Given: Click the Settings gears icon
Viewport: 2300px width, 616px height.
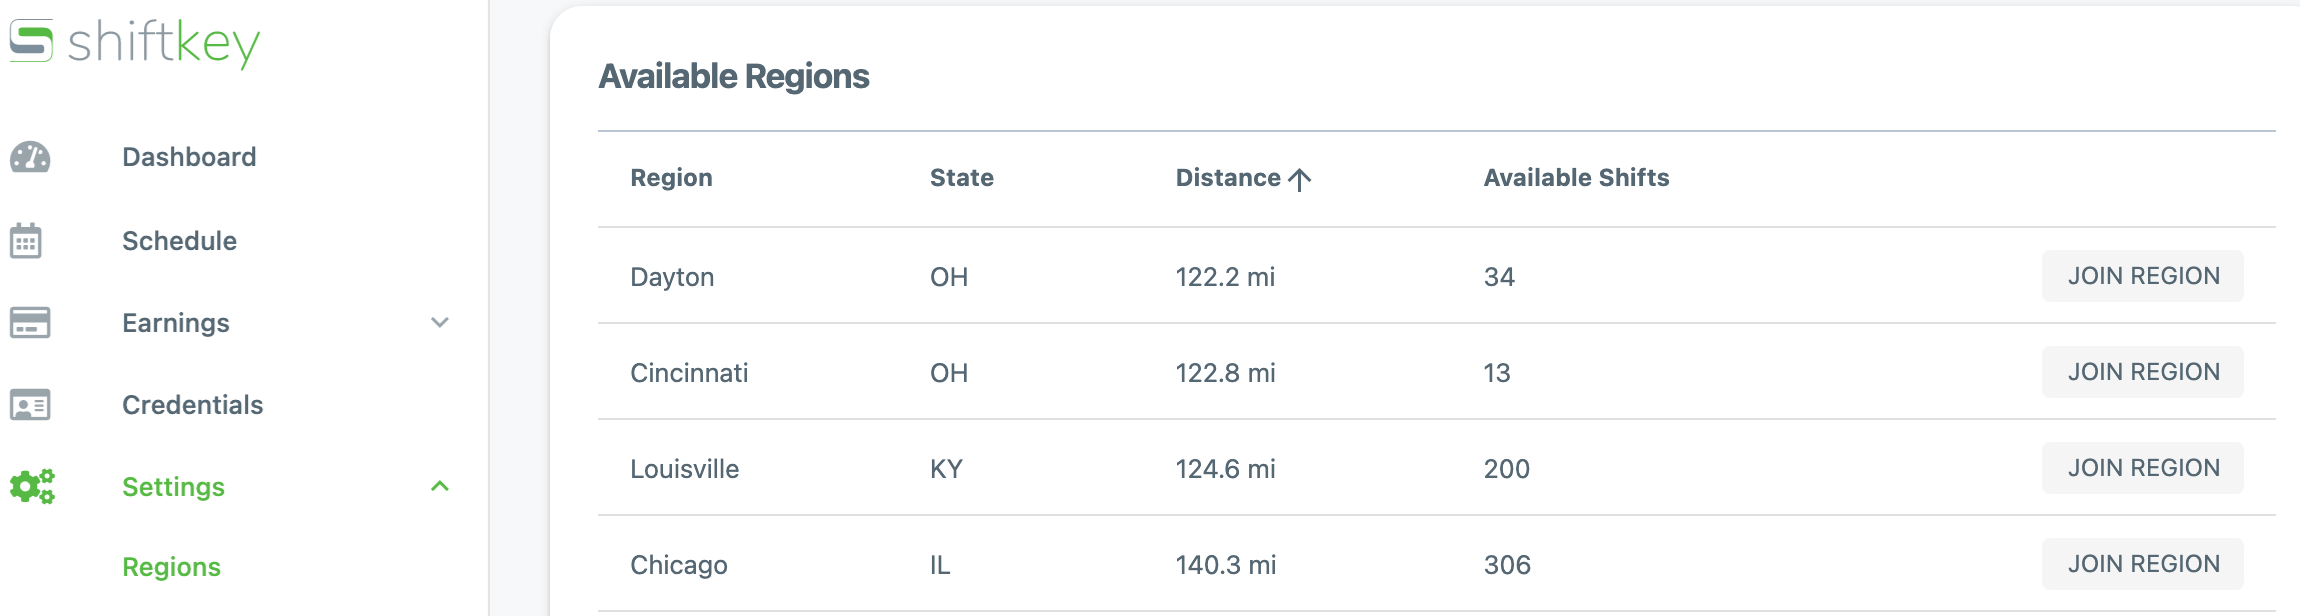Looking at the screenshot, I should click(32, 487).
